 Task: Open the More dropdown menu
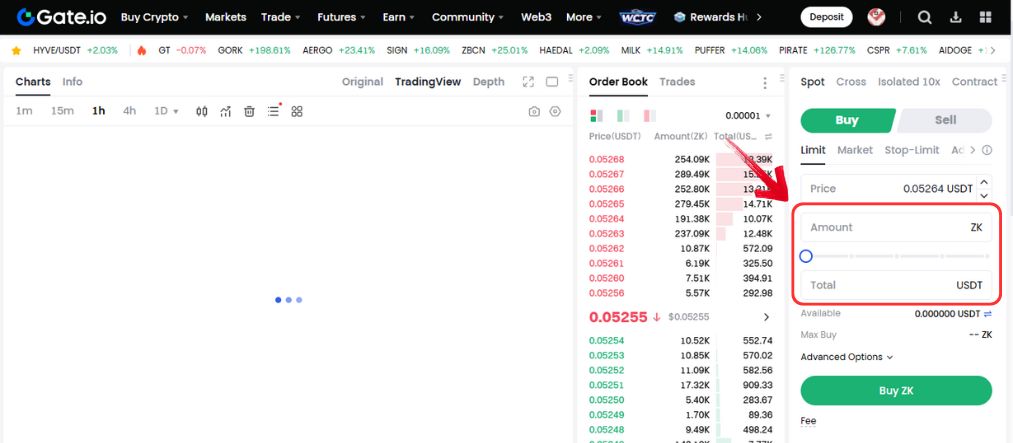(x=584, y=17)
